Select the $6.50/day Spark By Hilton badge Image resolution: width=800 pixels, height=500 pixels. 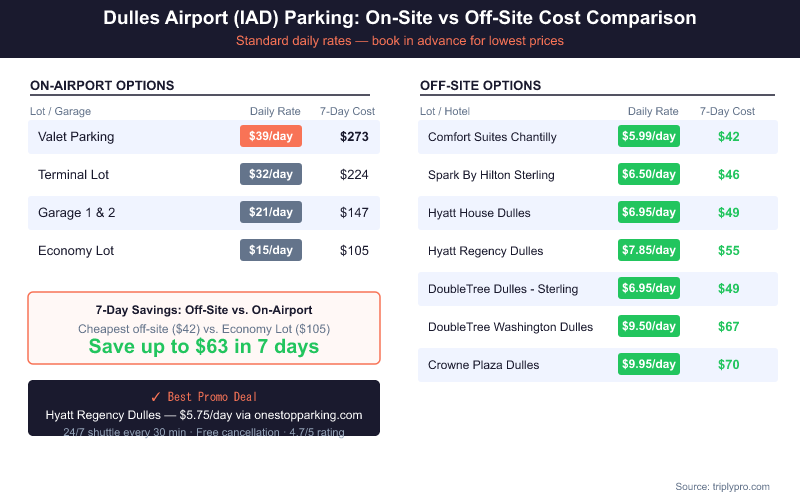click(649, 175)
